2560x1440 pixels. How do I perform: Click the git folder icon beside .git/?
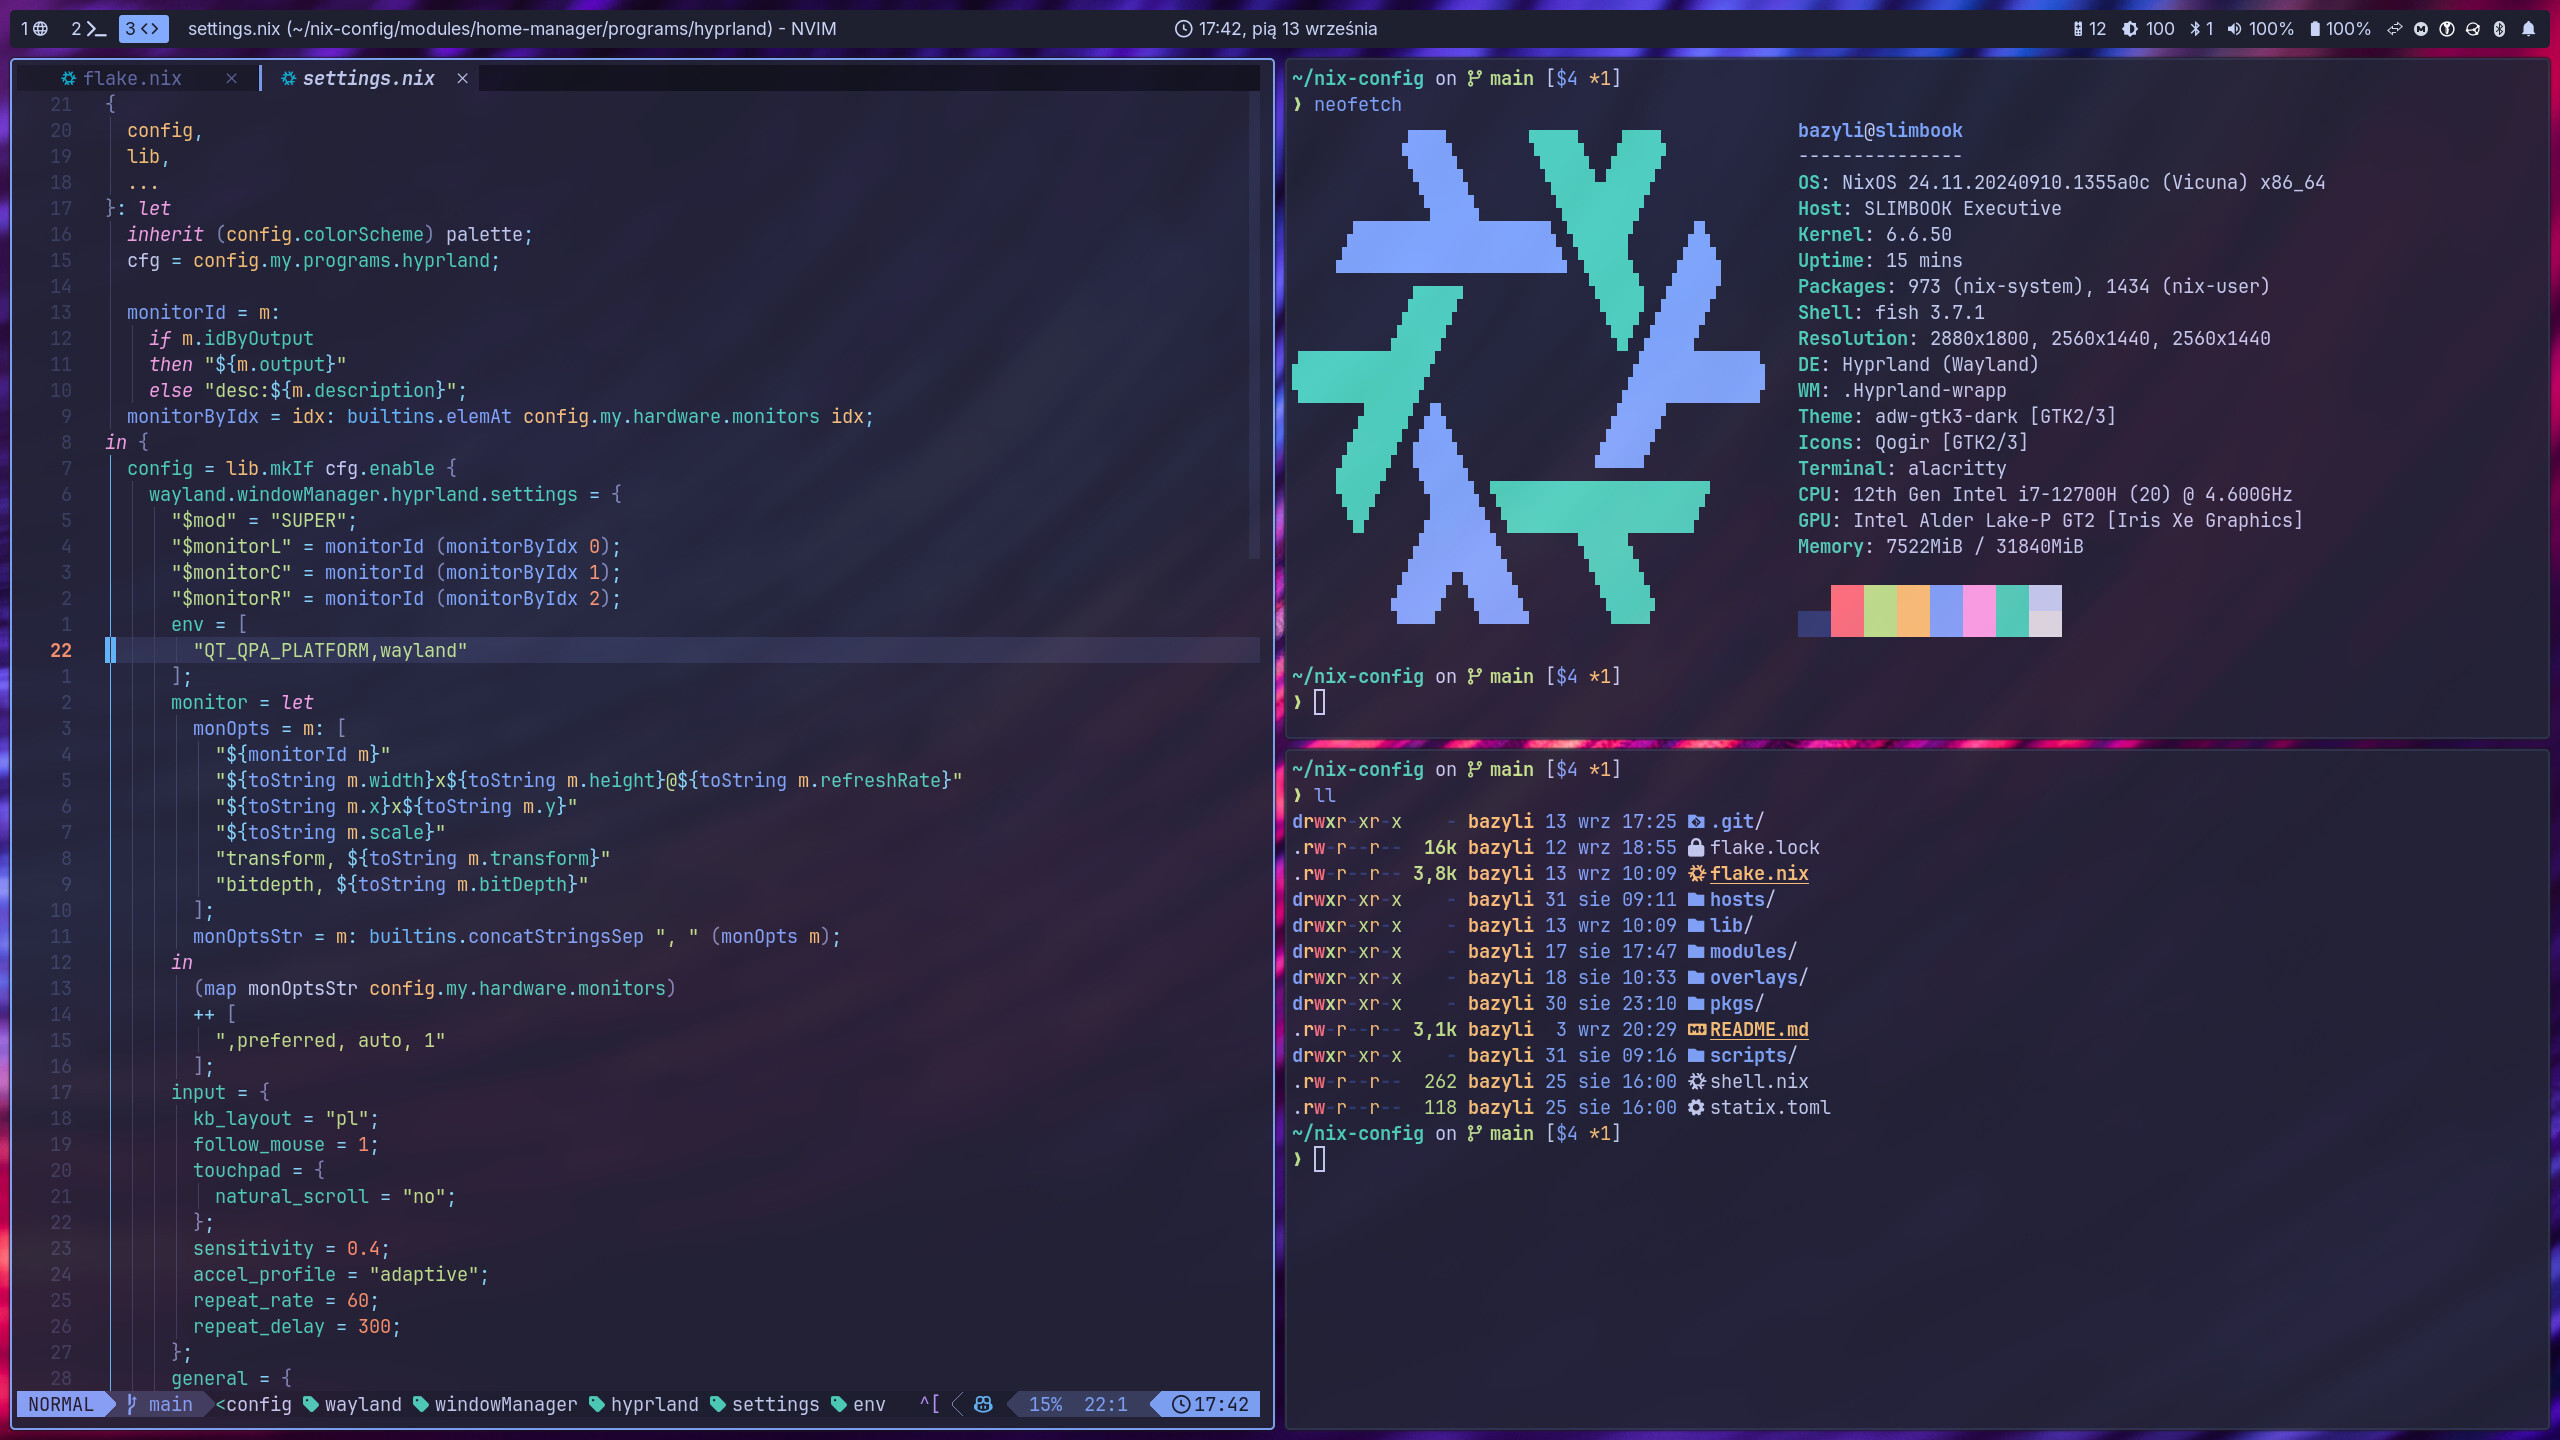[x=1696, y=822]
